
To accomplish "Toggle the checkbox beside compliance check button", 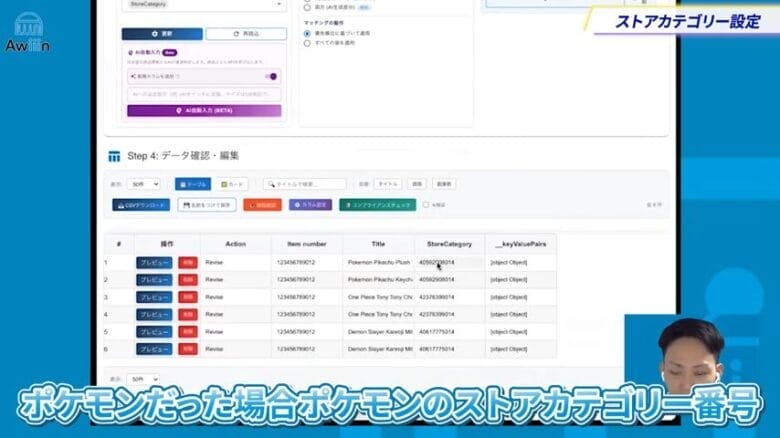I will point(426,205).
